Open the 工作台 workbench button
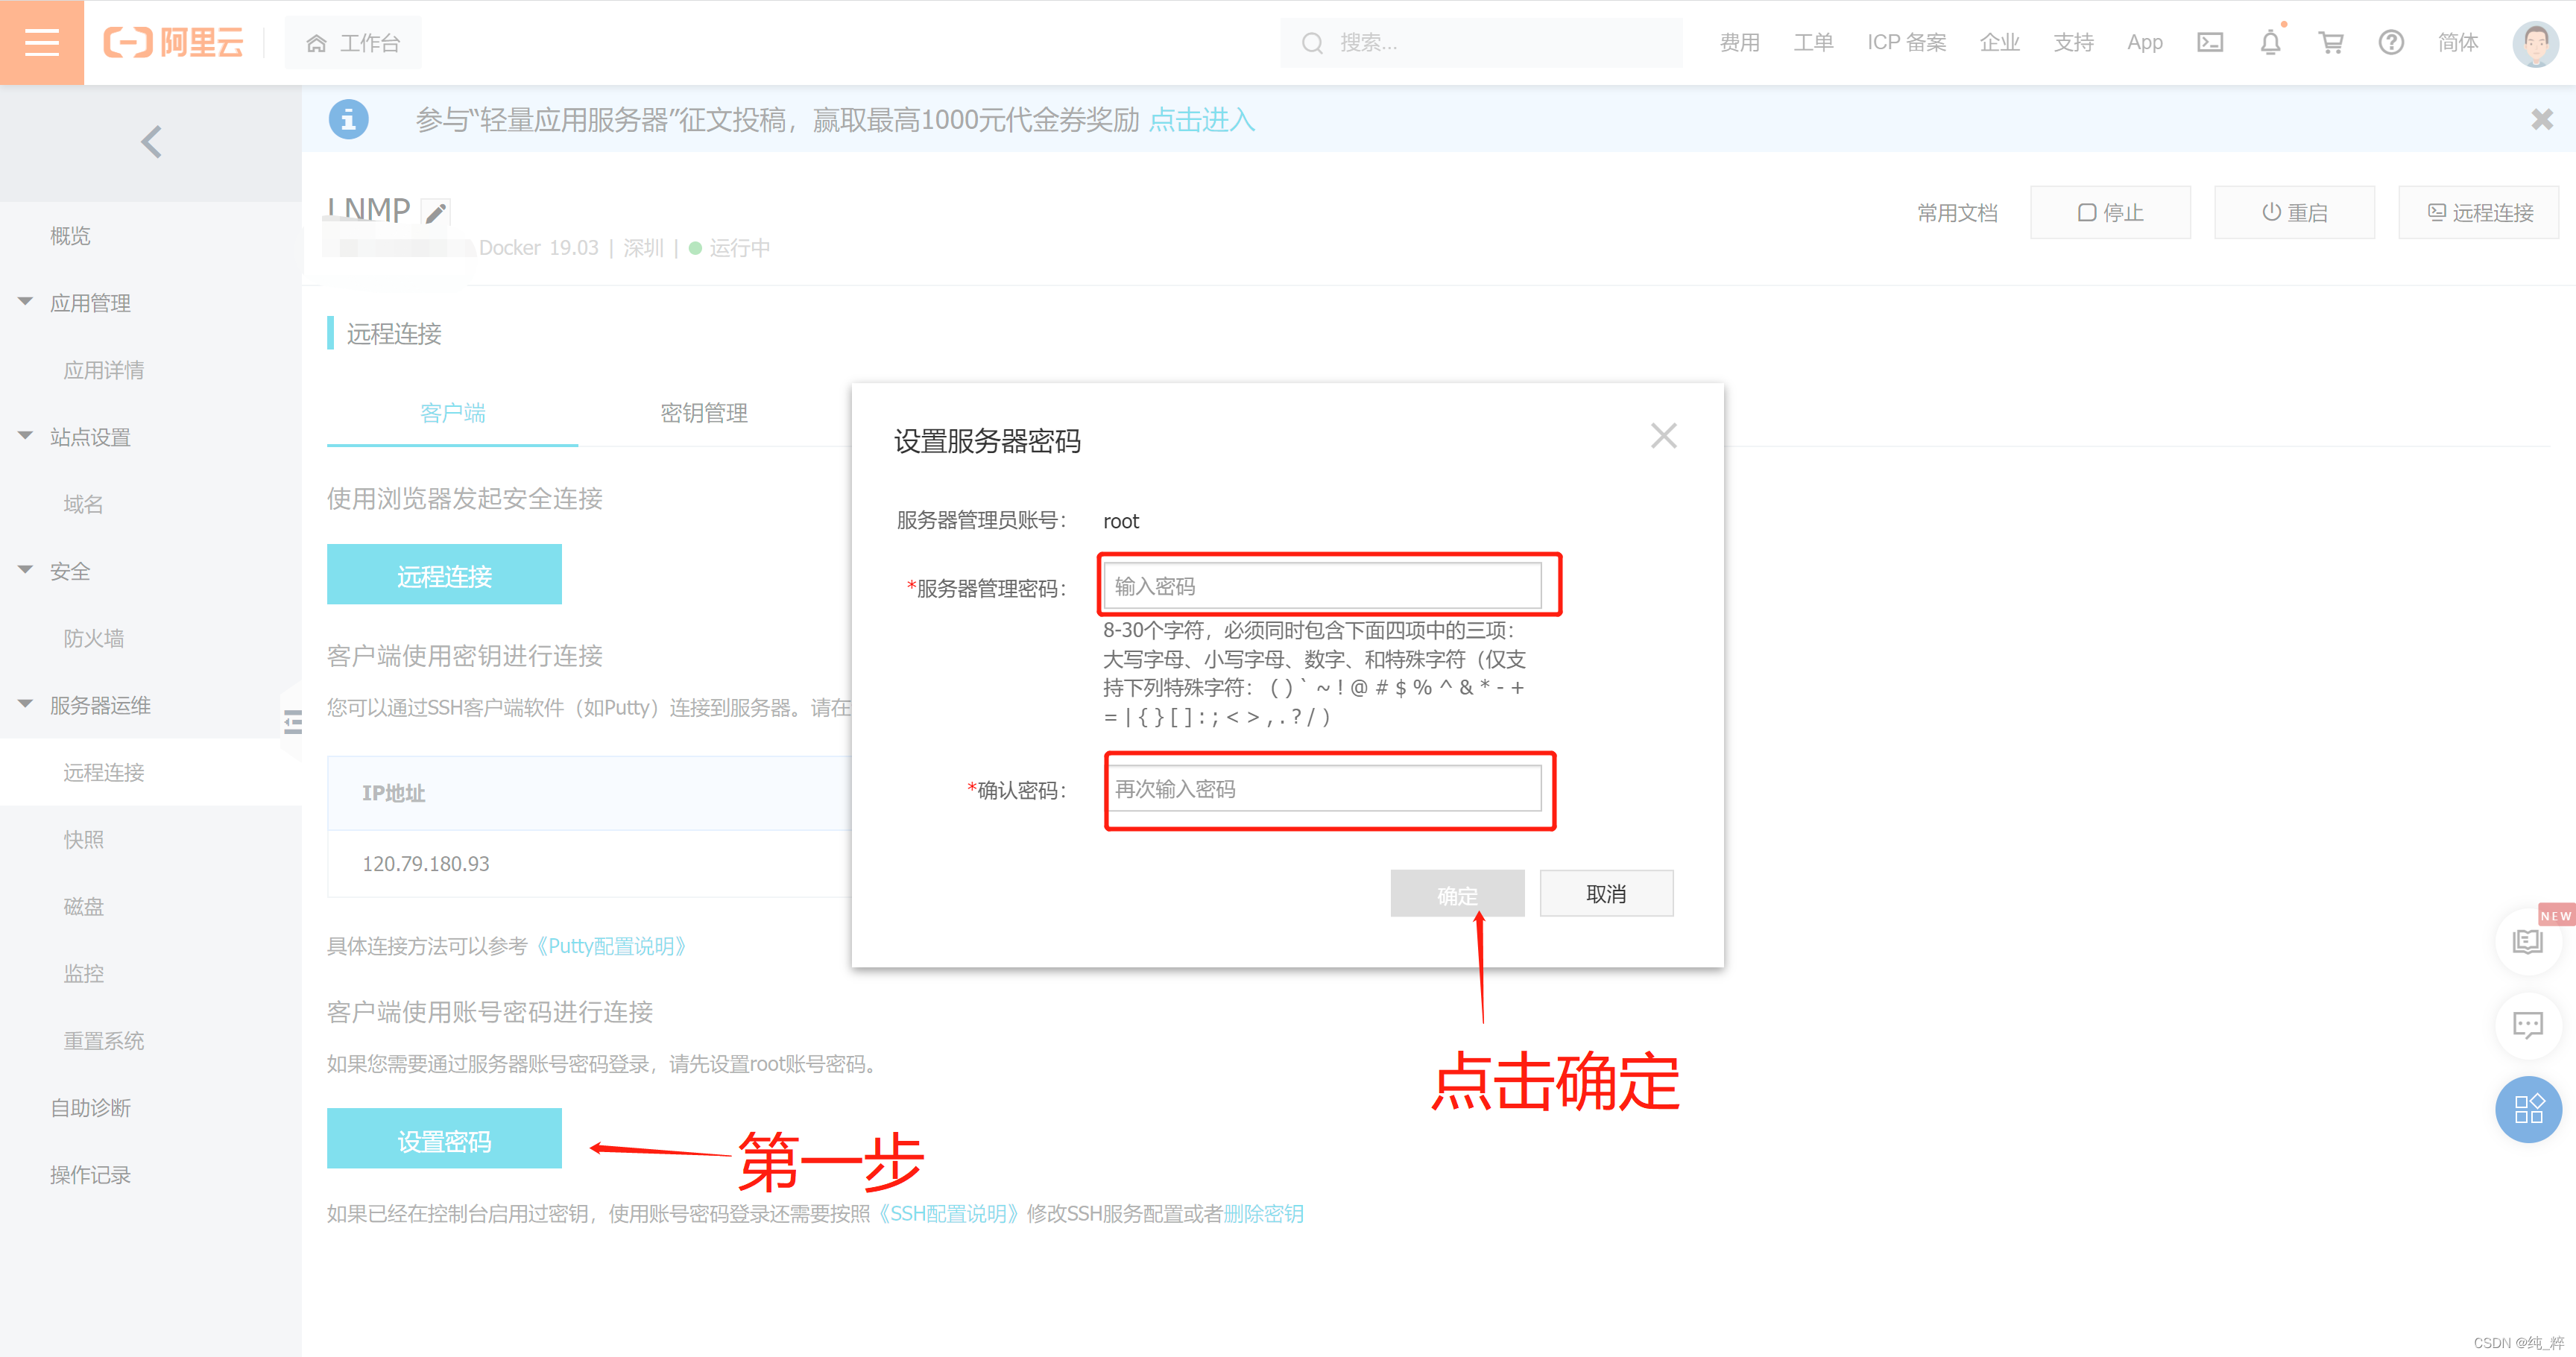2576x1357 pixels. [353, 43]
